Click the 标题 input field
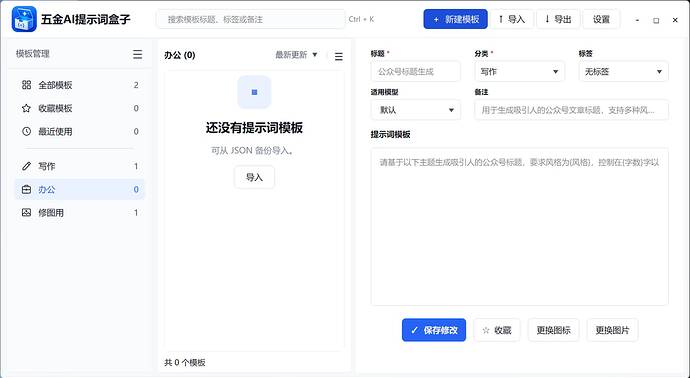690x378 pixels. tap(415, 71)
